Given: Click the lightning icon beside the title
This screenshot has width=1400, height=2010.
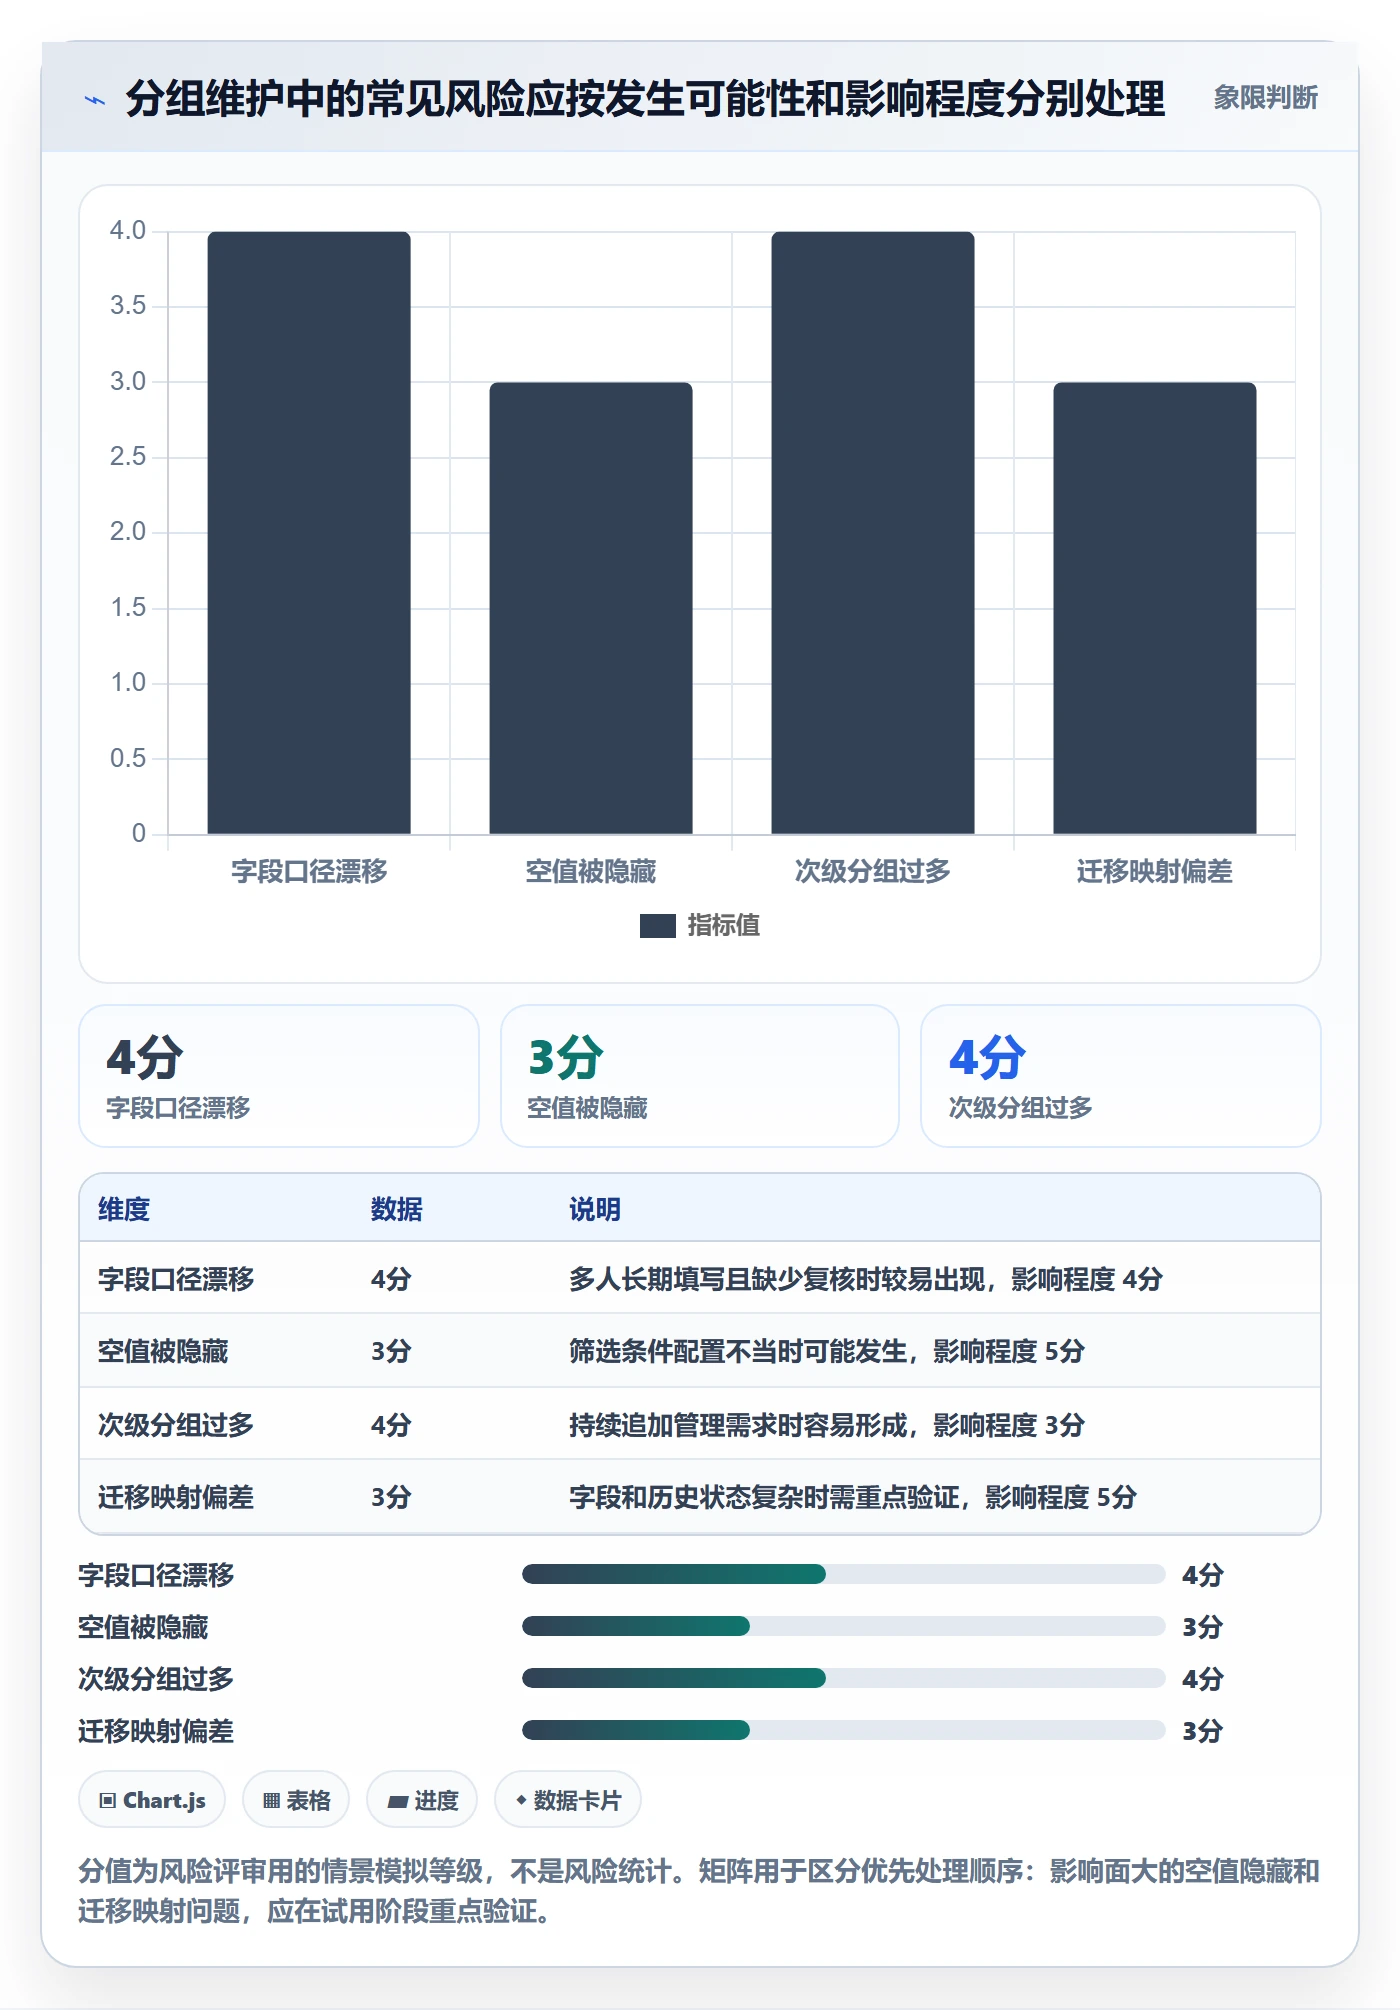Looking at the screenshot, I should click(x=95, y=100).
